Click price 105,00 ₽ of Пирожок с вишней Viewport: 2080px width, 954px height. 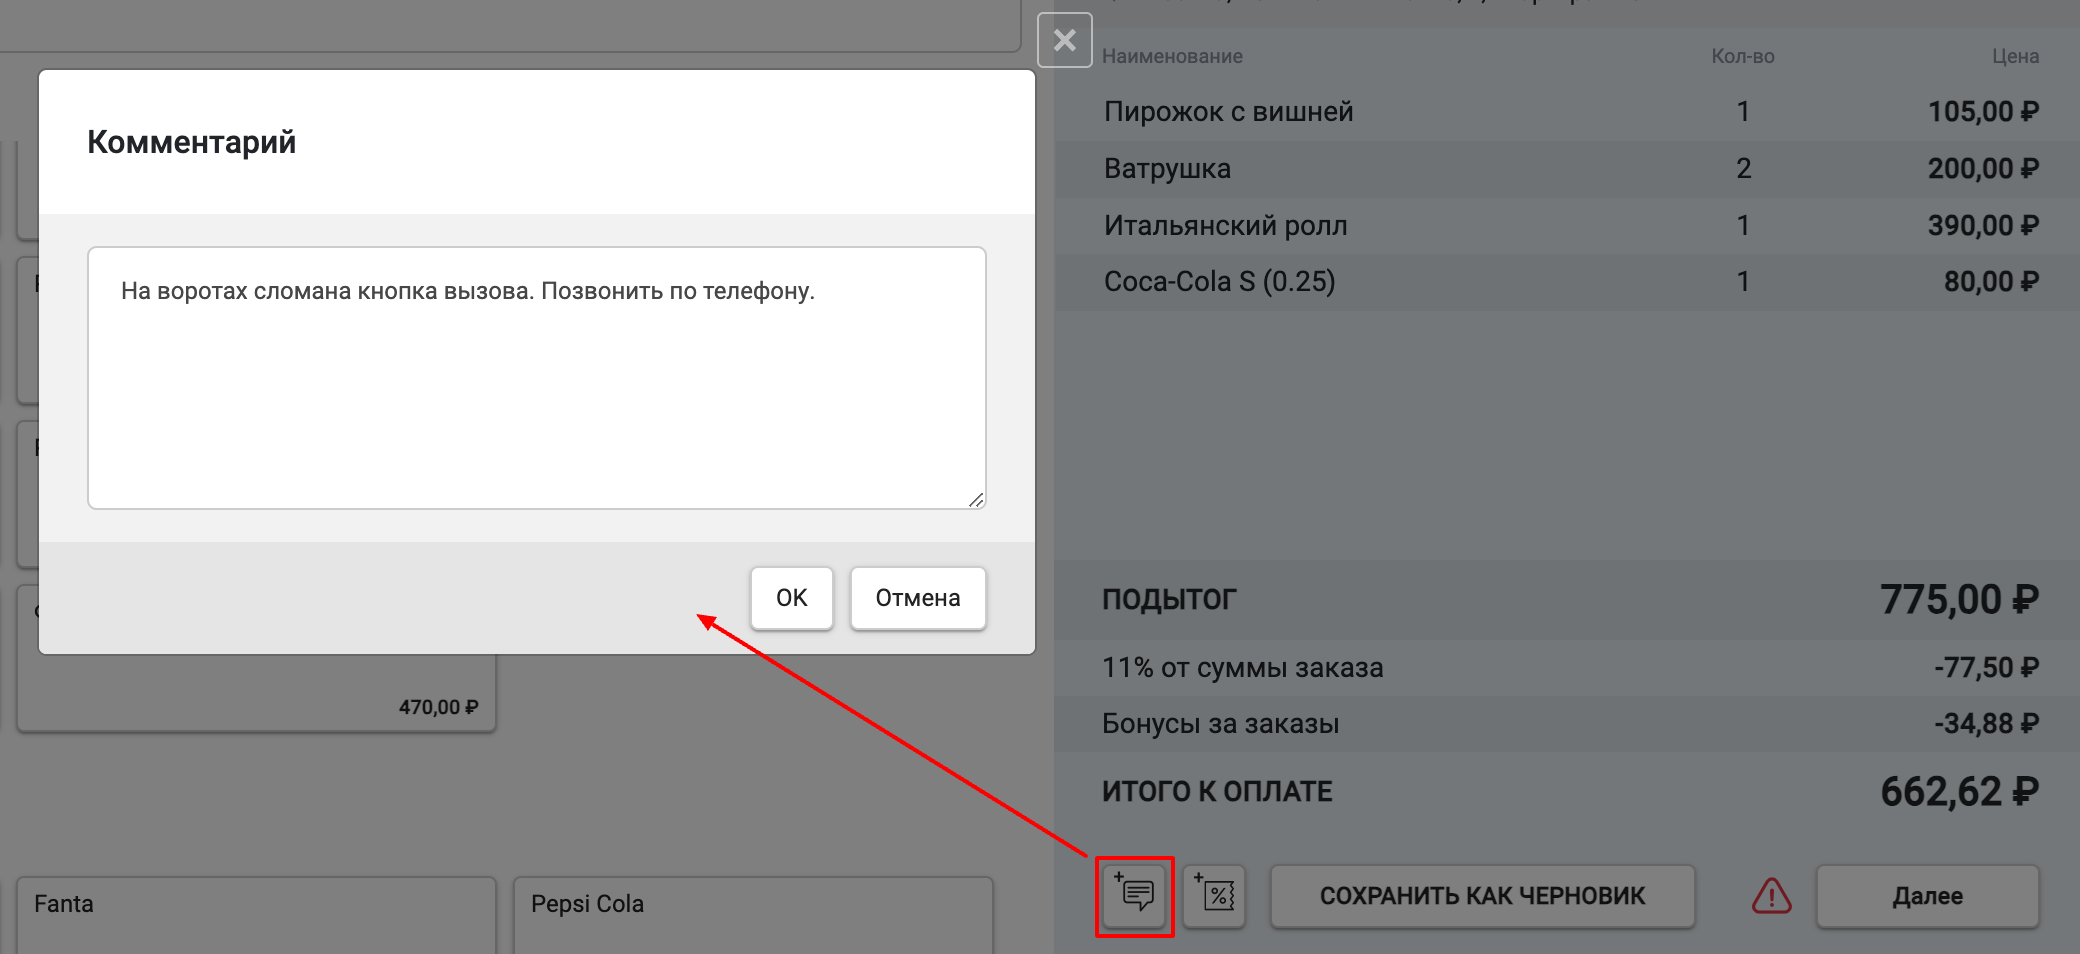pyautogui.click(x=1983, y=112)
